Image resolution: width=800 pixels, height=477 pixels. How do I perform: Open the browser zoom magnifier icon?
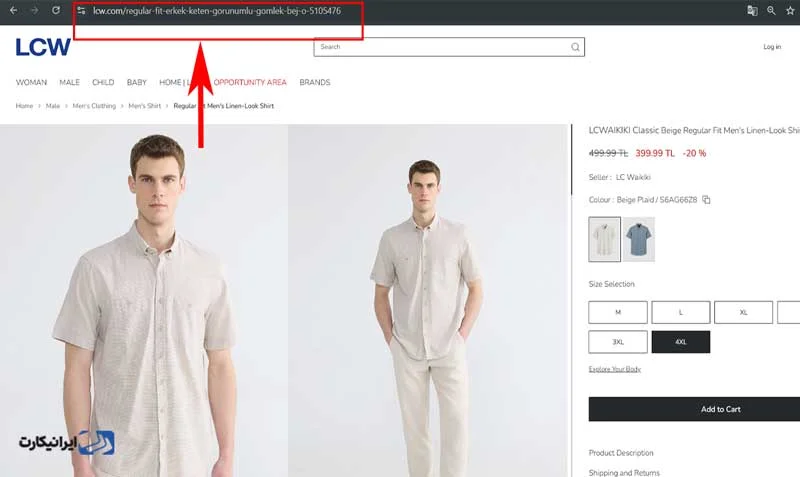point(771,10)
